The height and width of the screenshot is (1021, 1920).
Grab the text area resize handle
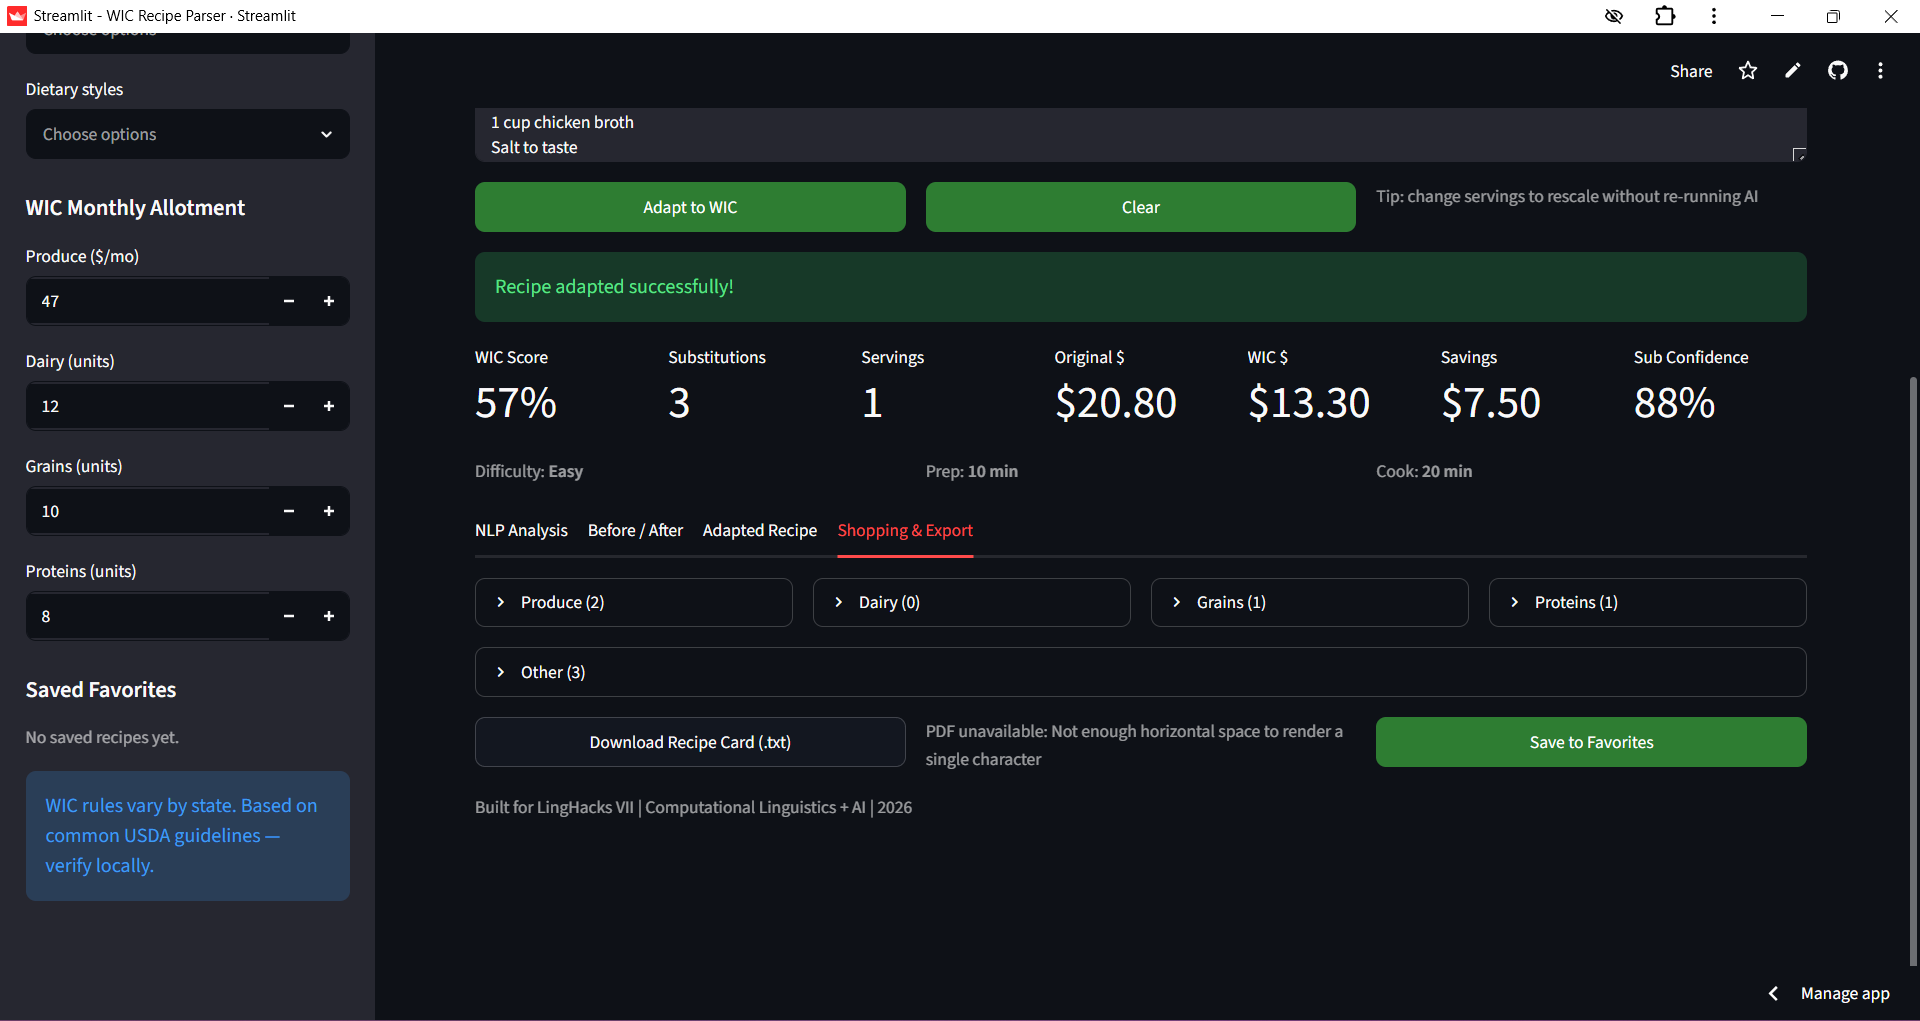(x=1799, y=154)
